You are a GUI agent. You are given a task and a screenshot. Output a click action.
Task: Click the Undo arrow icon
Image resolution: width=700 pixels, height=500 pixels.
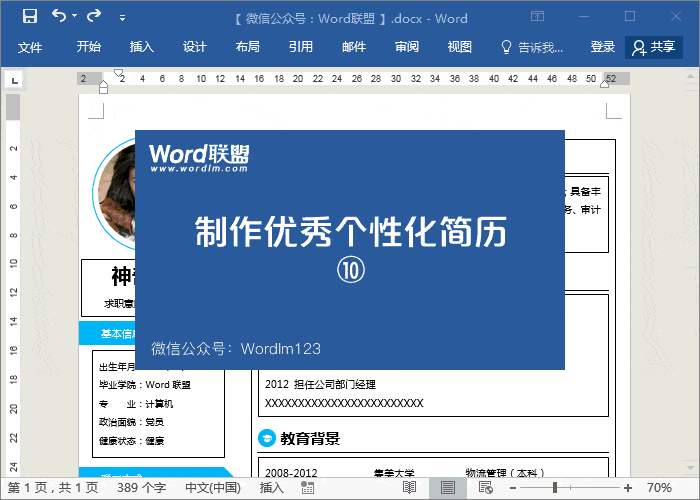click(59, 16)
